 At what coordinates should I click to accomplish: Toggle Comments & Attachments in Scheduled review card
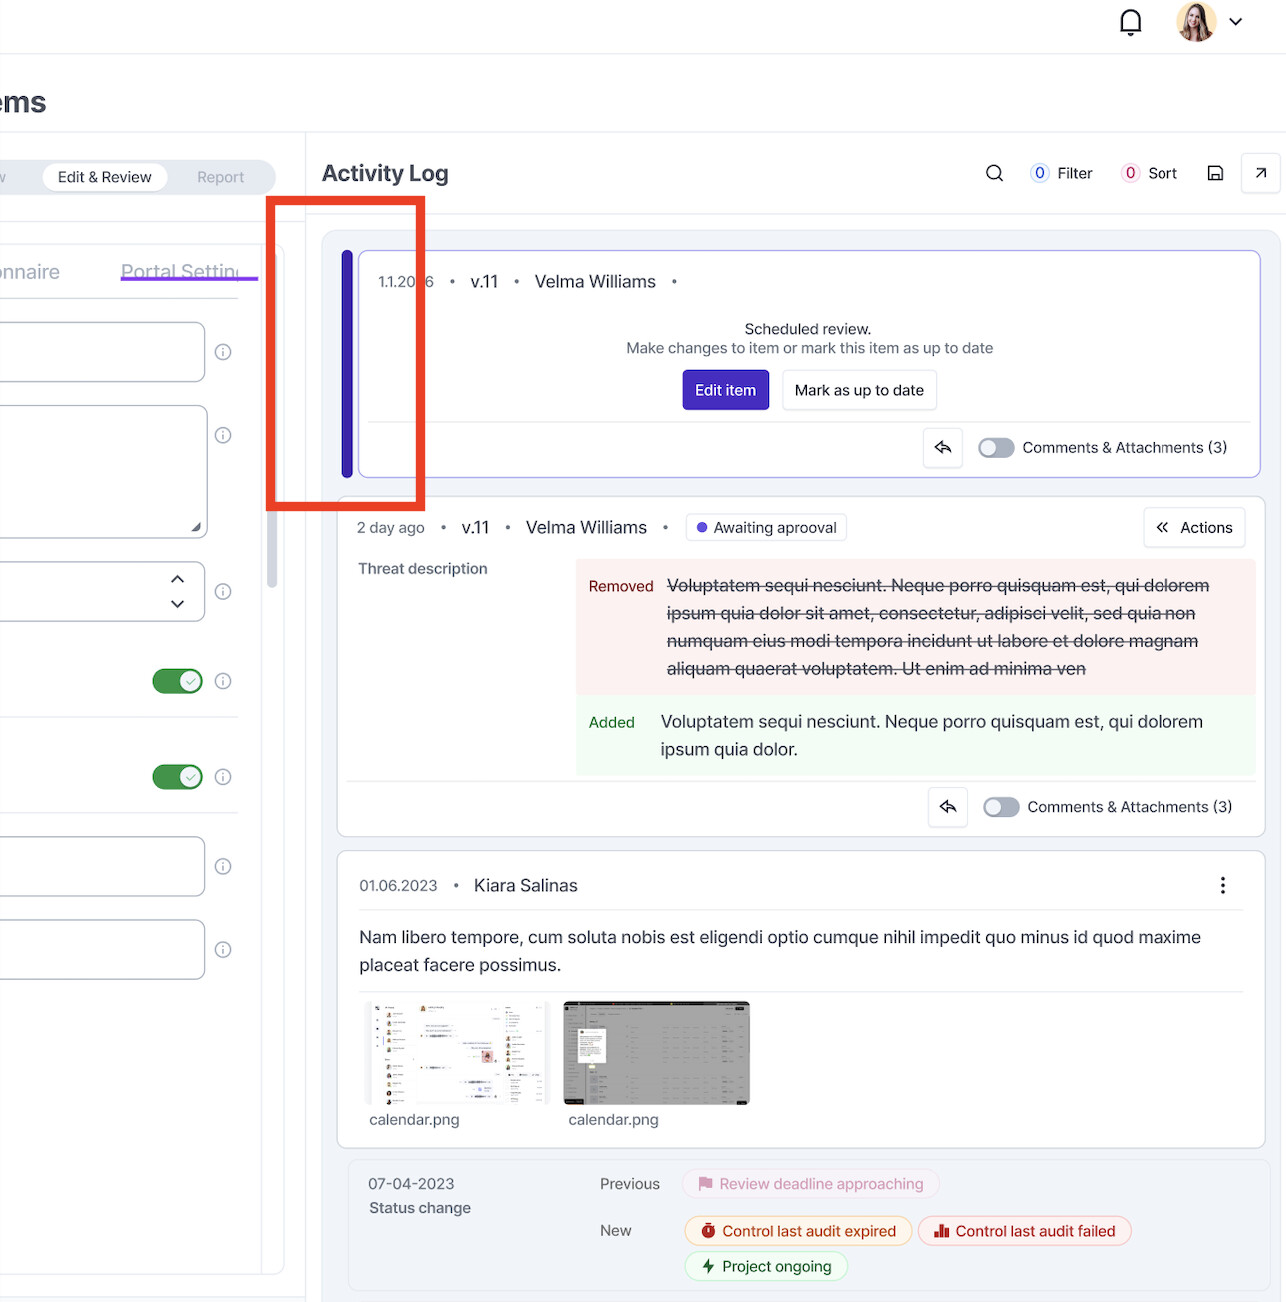[996, 448]
